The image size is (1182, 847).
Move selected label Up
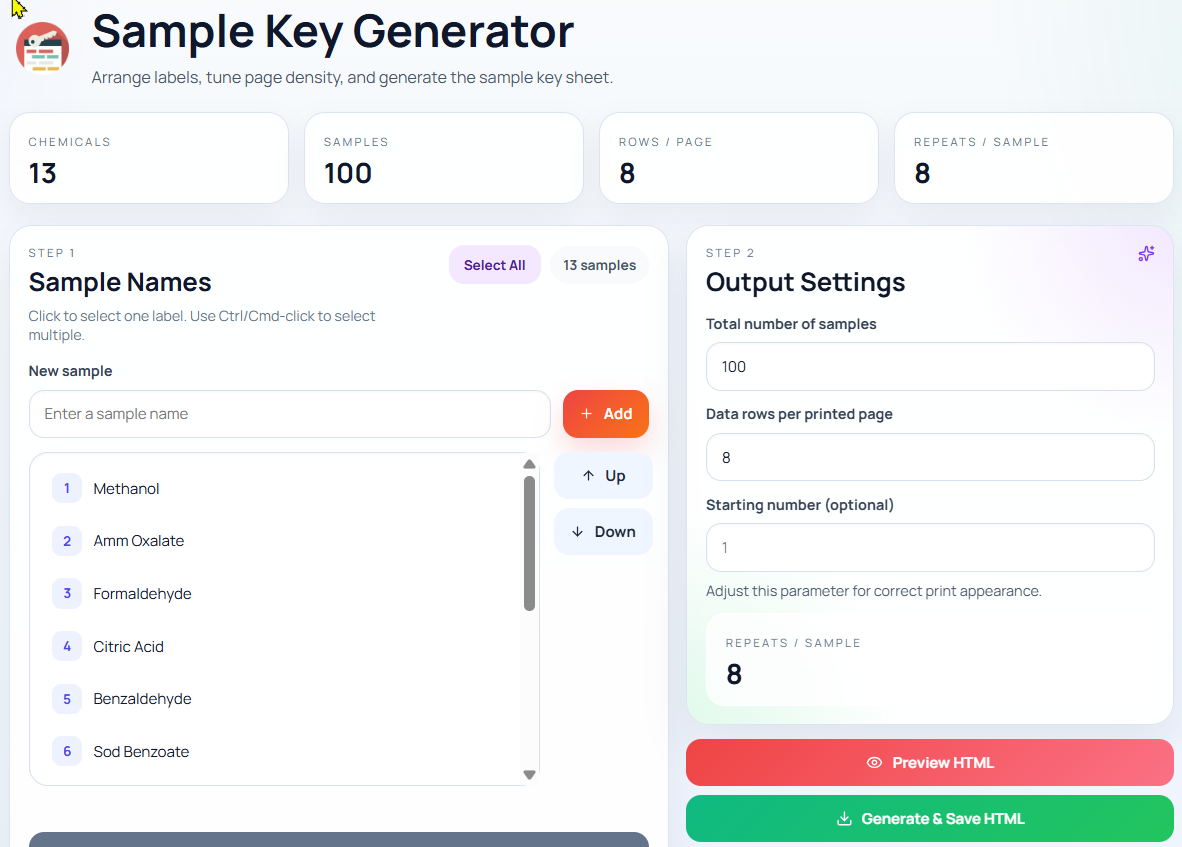603,475
